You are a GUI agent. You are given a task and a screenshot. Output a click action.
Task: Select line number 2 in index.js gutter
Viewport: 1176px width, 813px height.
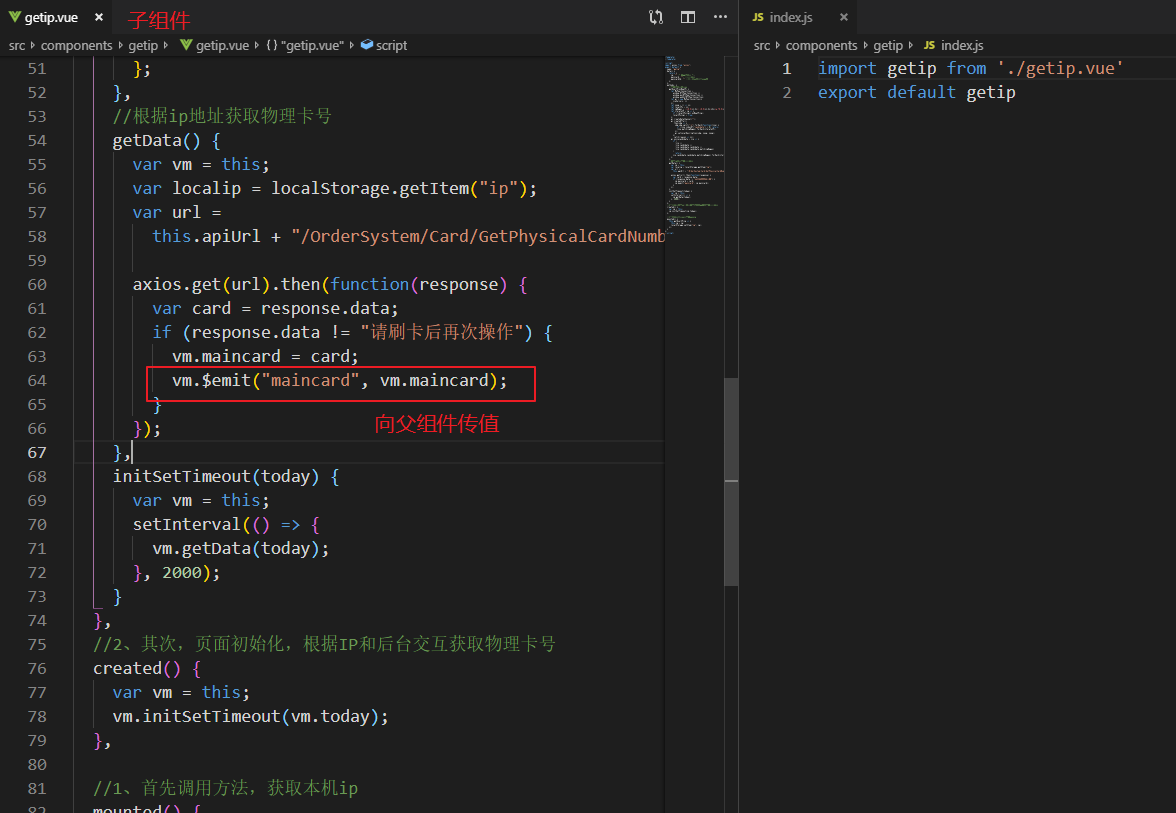point(787,92)
